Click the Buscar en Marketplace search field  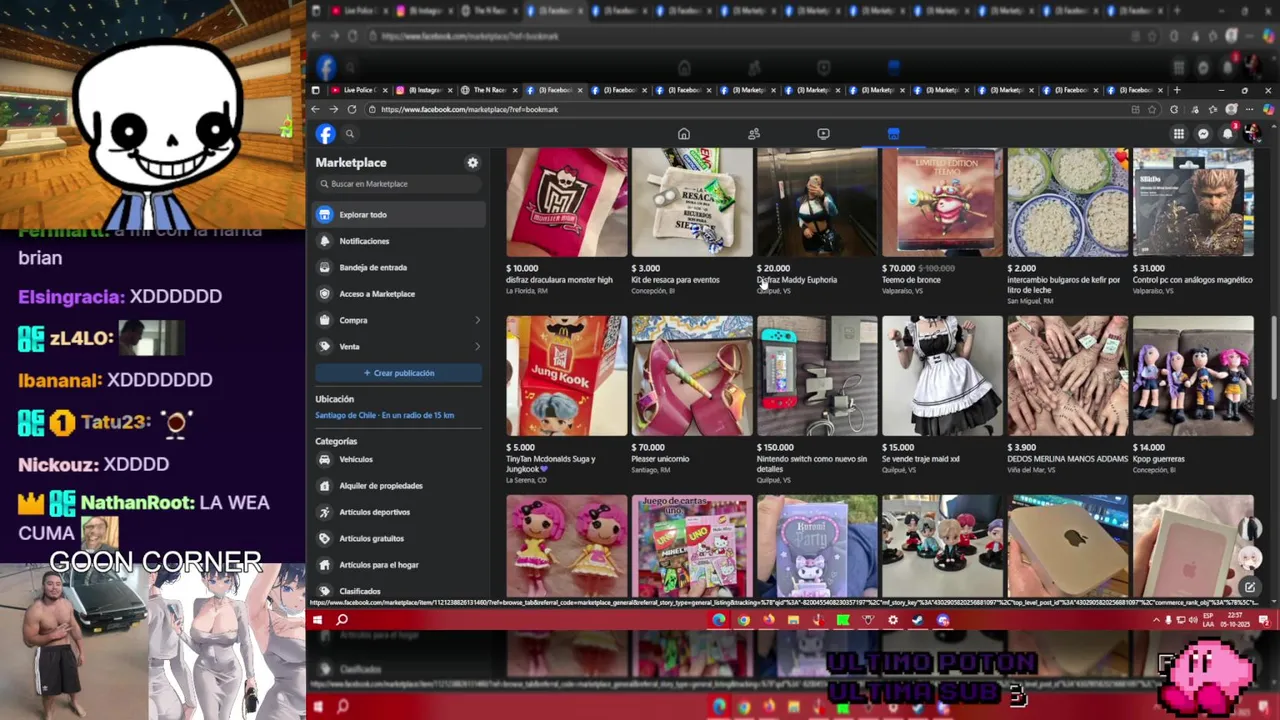(x=398, y=184)
